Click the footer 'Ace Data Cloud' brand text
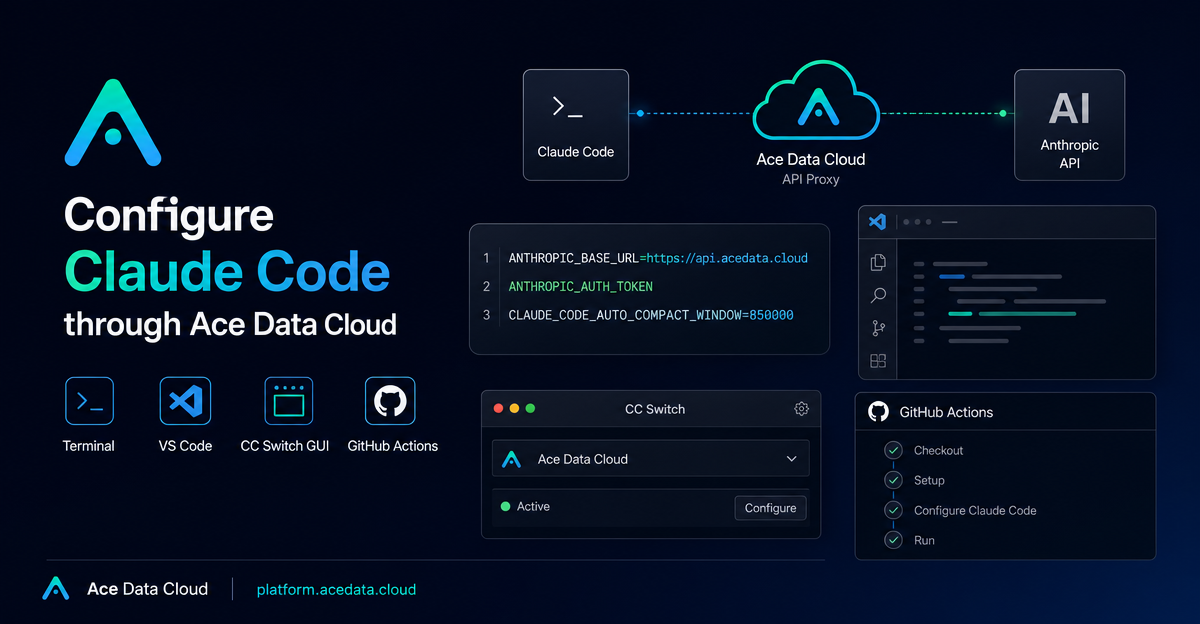 pyautogui.click(x=147, y=589)
